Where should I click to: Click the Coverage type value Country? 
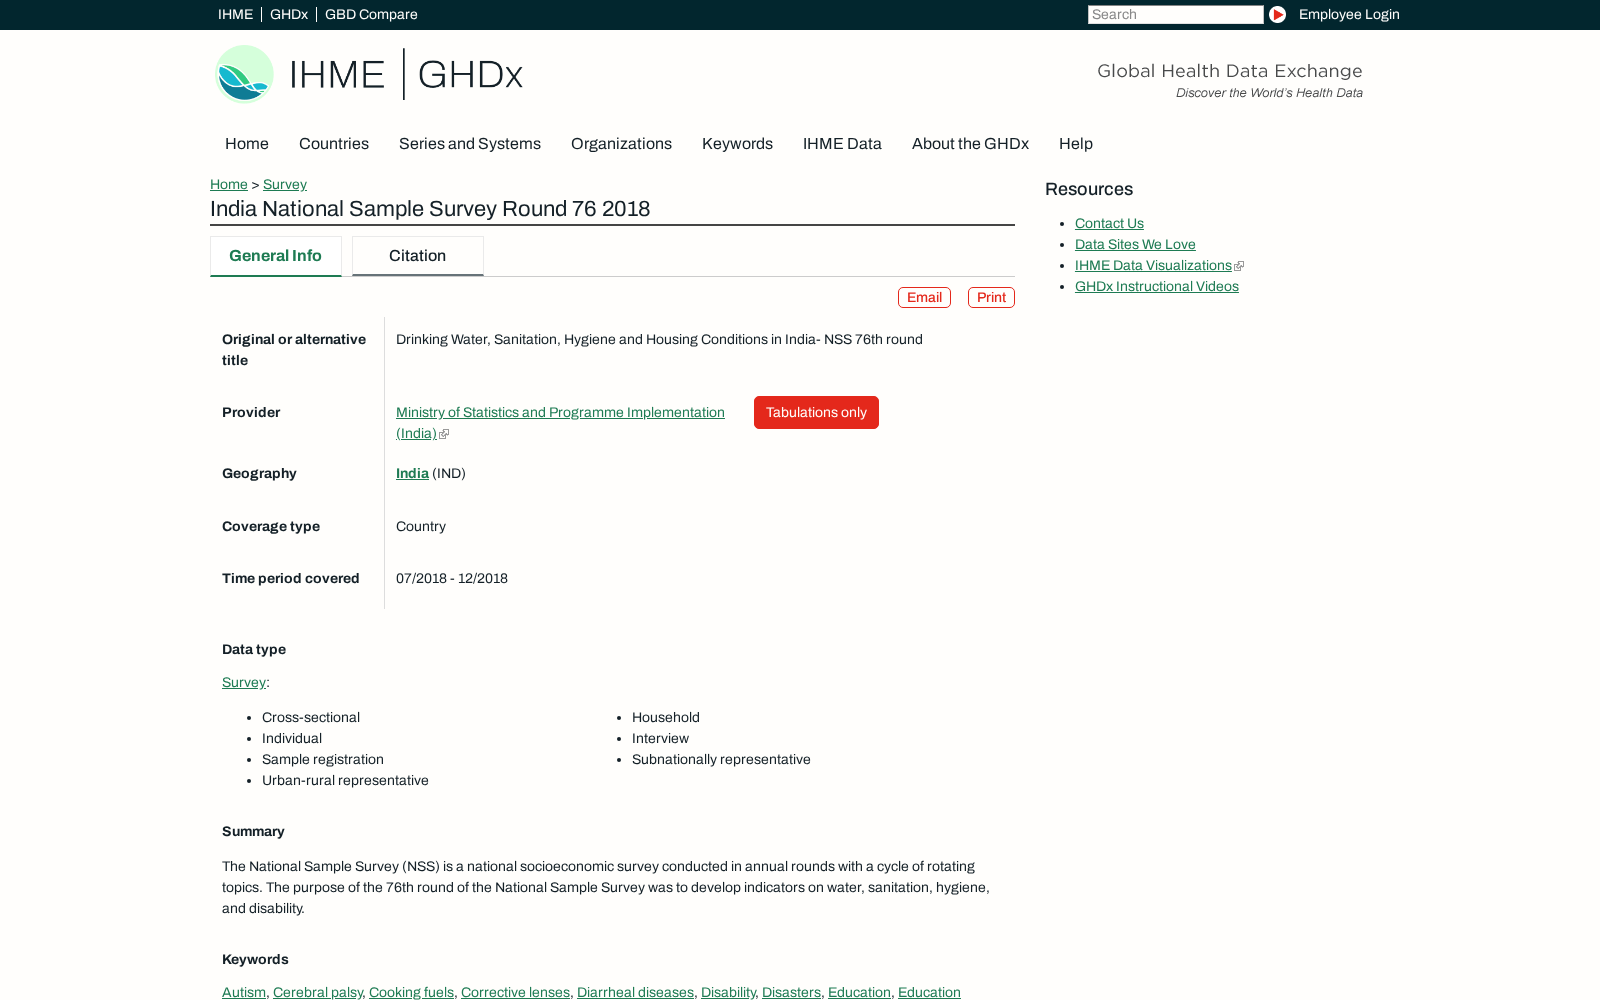421,527
